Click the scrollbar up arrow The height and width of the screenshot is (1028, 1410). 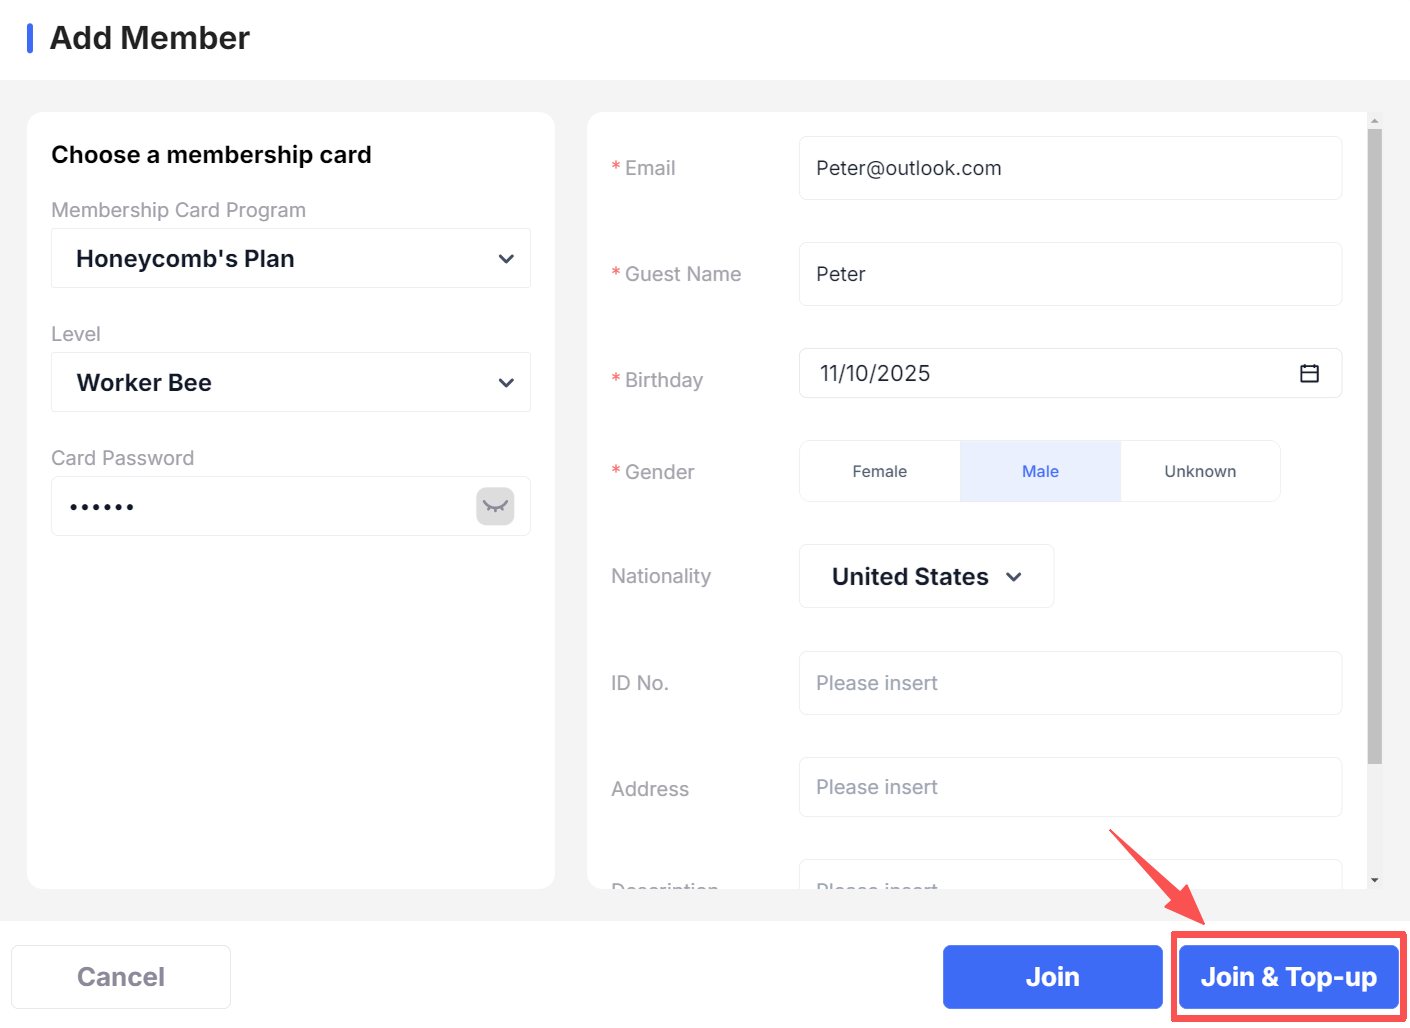coord(1374,121)
